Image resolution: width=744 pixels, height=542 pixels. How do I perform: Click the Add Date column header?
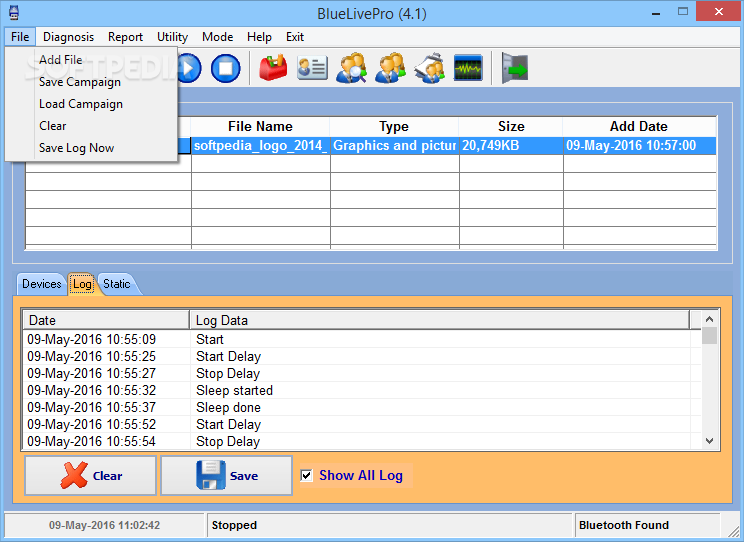click(x=639, y=126)
